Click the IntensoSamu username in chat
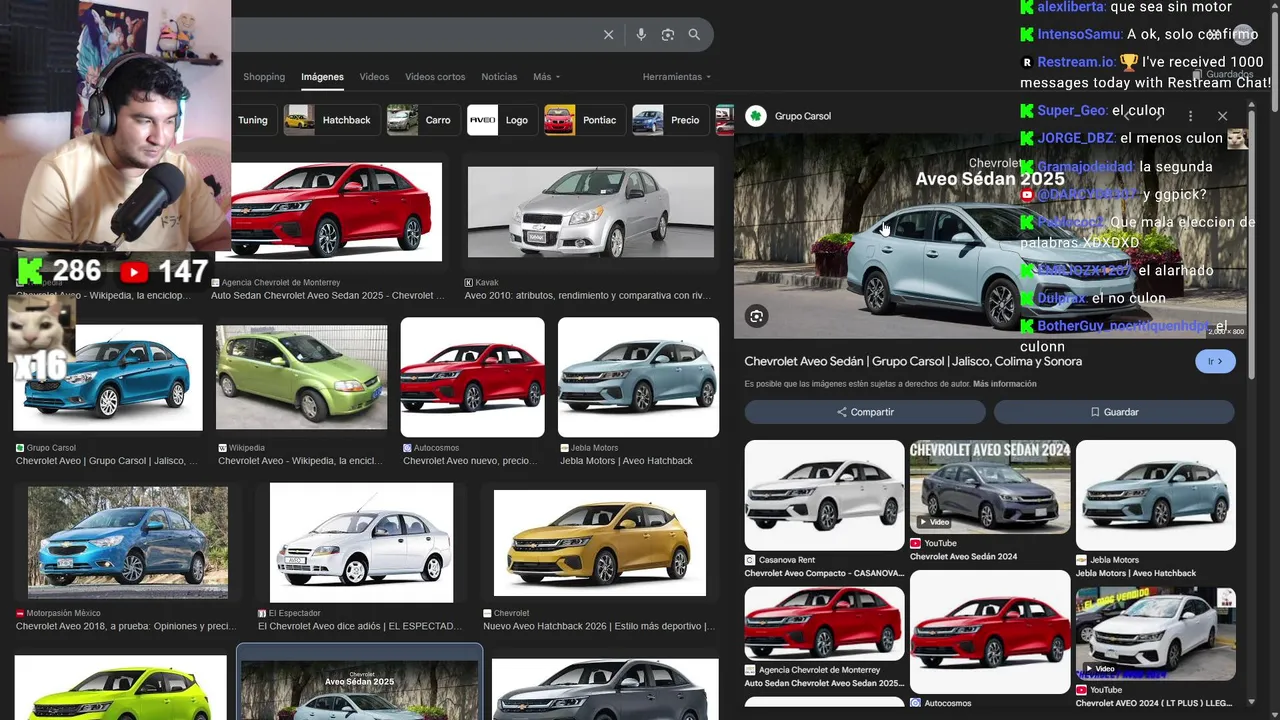 (1079, 34)
